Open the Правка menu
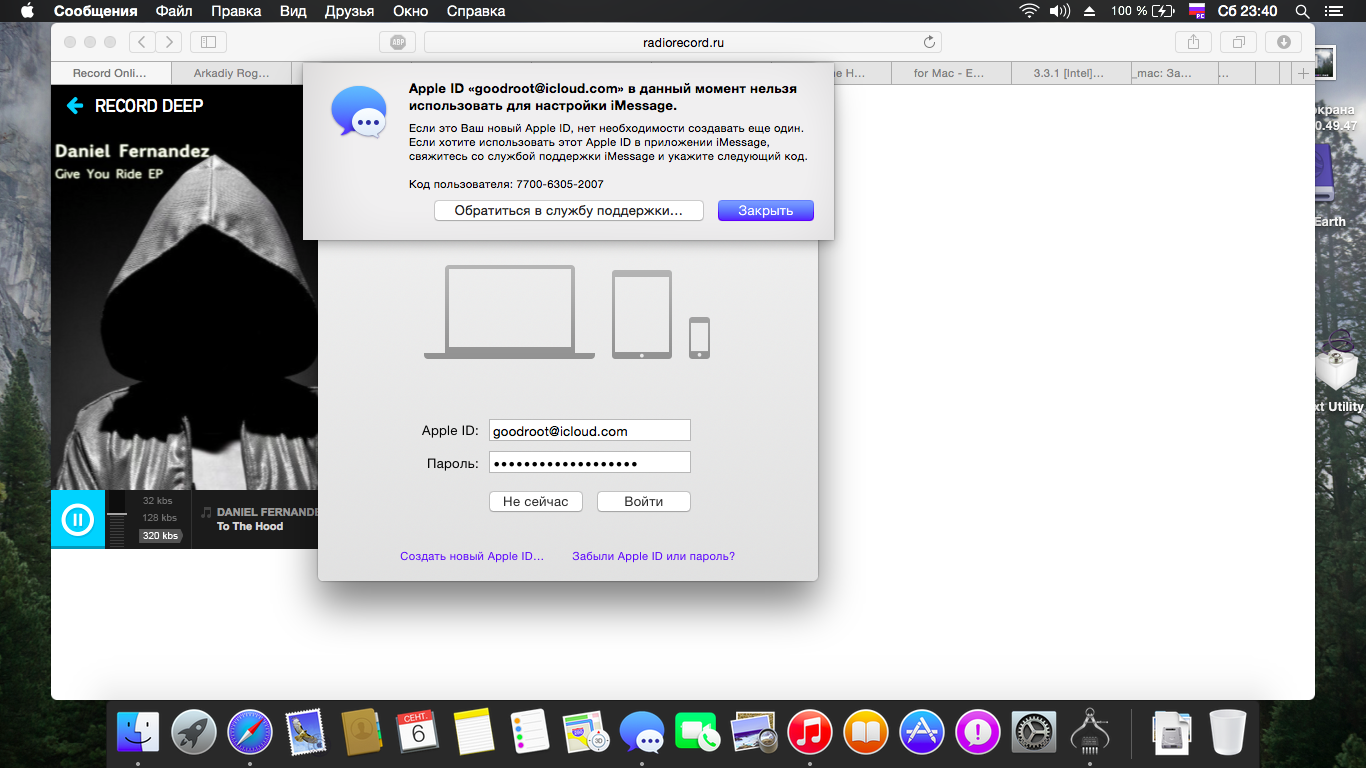 click(236, 11)
